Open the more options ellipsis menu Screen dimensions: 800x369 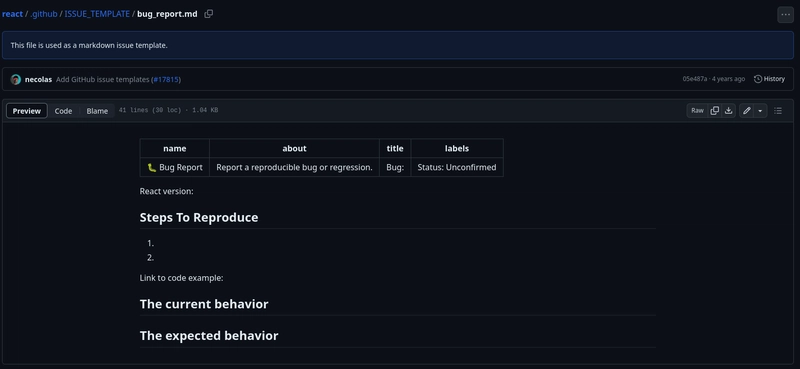785,15
